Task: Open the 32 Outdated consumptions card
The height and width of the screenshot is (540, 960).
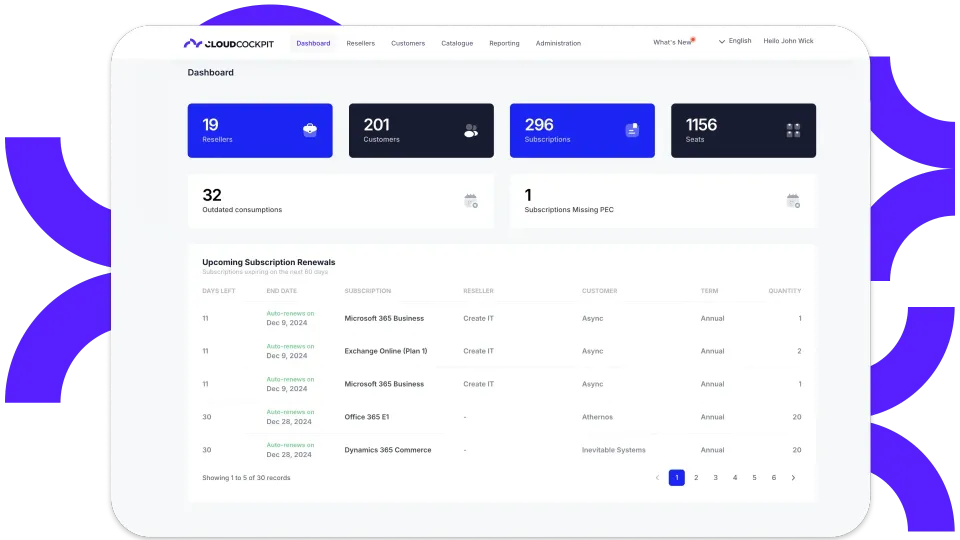Action: (x=340, y=201)
